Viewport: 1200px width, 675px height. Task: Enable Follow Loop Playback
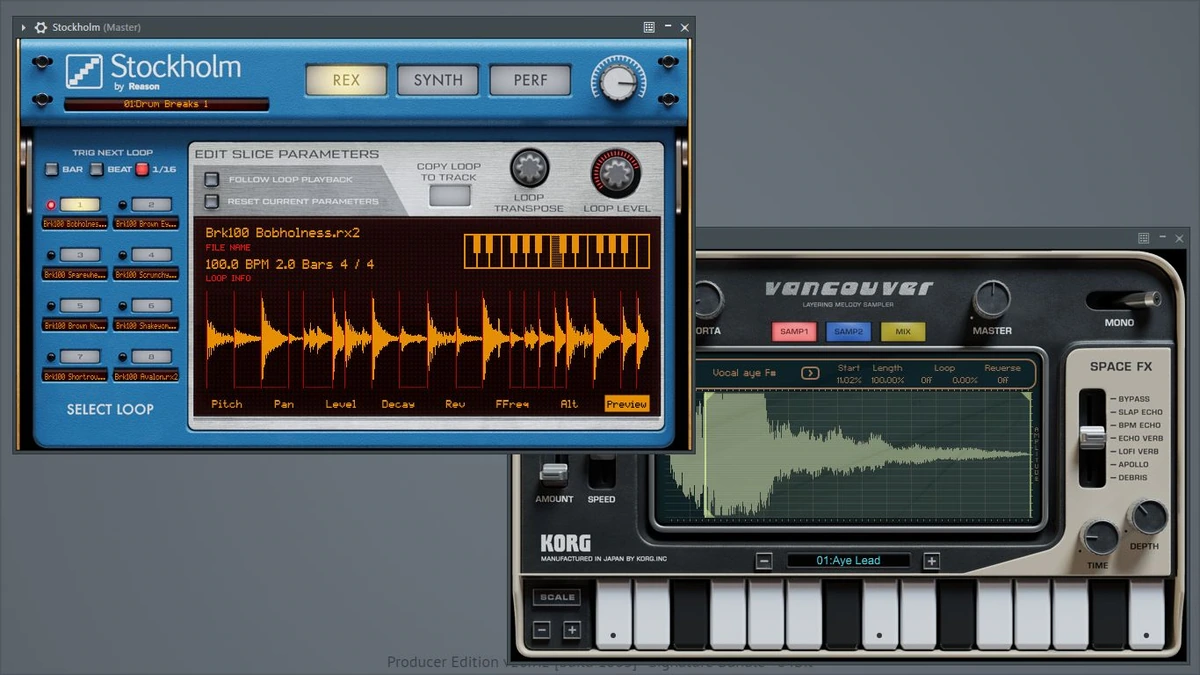click(x=212, y=180)
